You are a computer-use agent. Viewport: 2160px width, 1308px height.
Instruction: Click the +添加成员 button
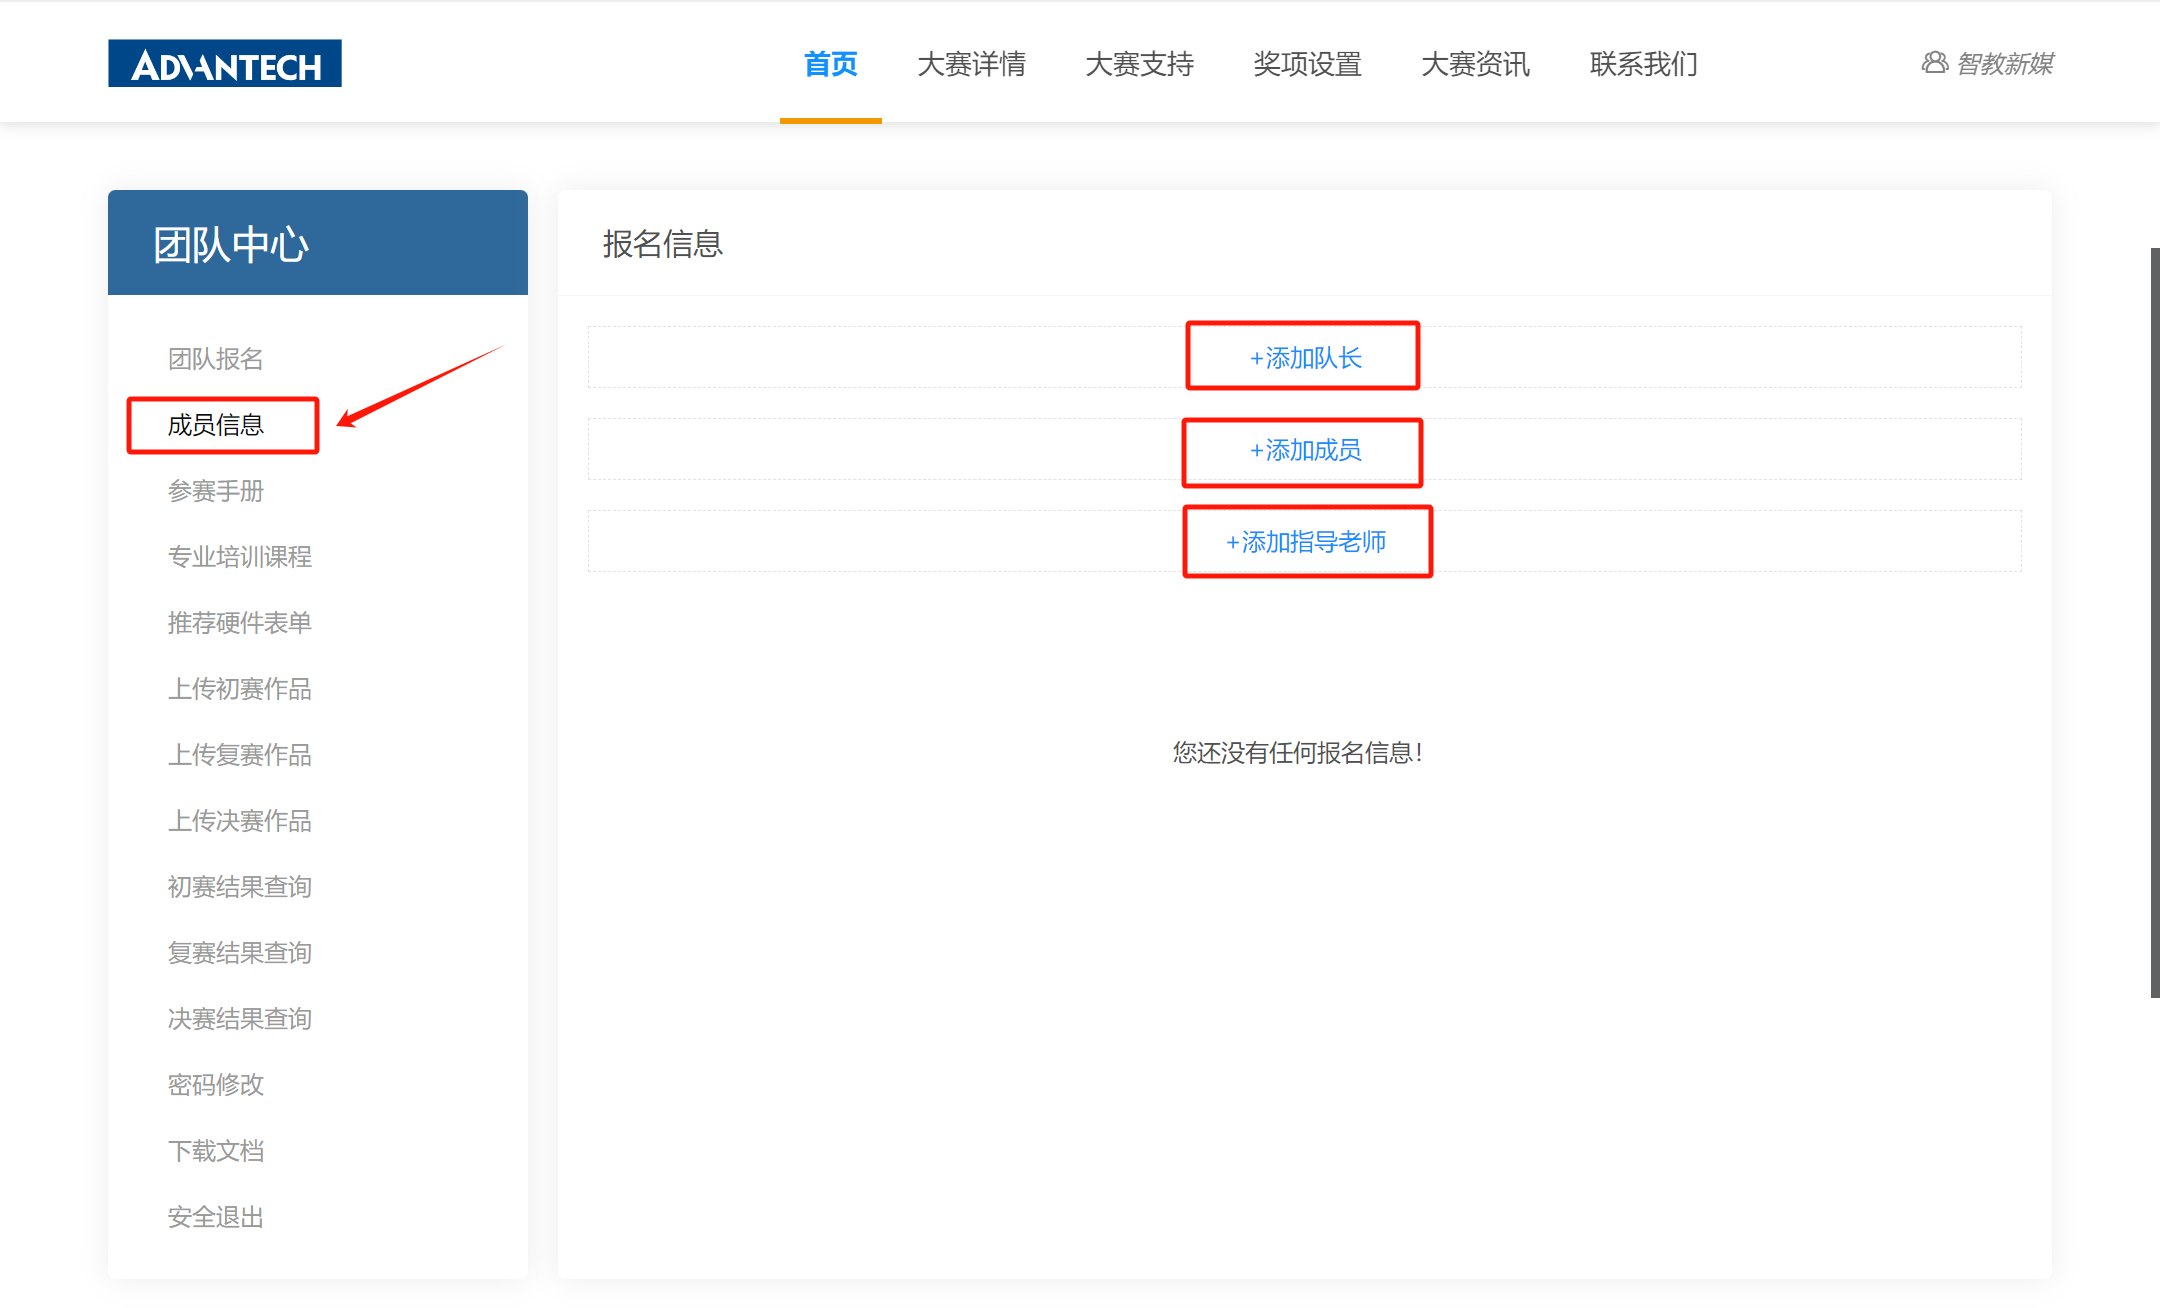coord(1305,450)
